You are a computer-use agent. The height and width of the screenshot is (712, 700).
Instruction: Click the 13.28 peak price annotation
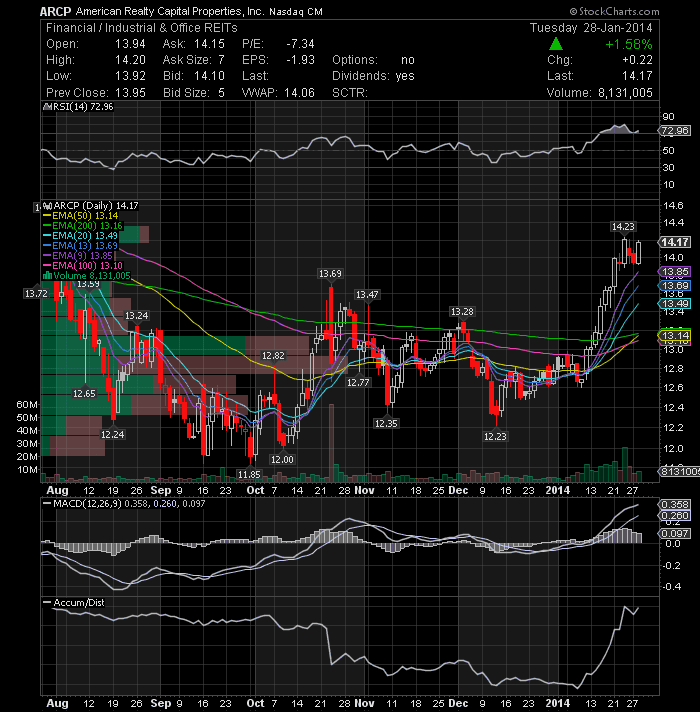[462, 312]
